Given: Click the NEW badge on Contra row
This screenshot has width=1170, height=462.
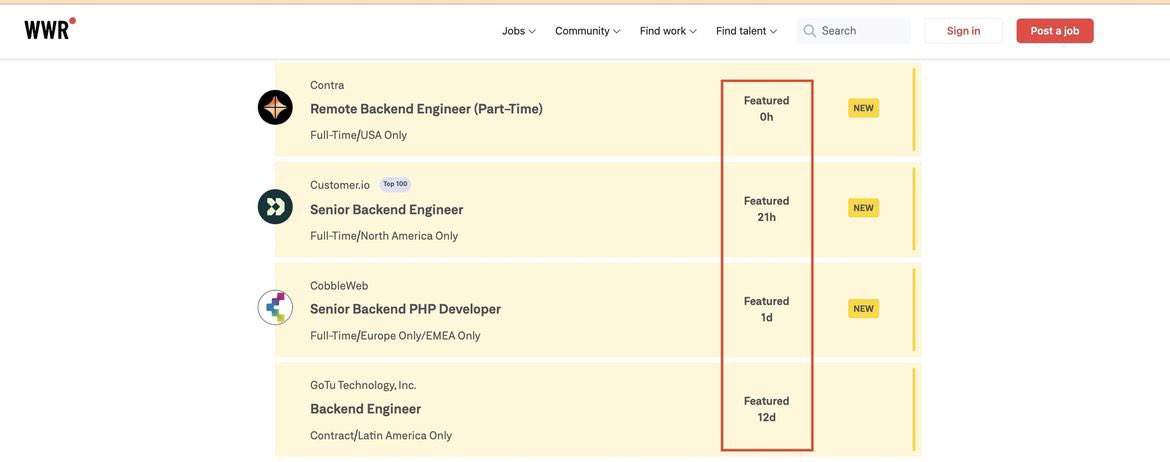Looking at the screenshot, I should 863,108.
